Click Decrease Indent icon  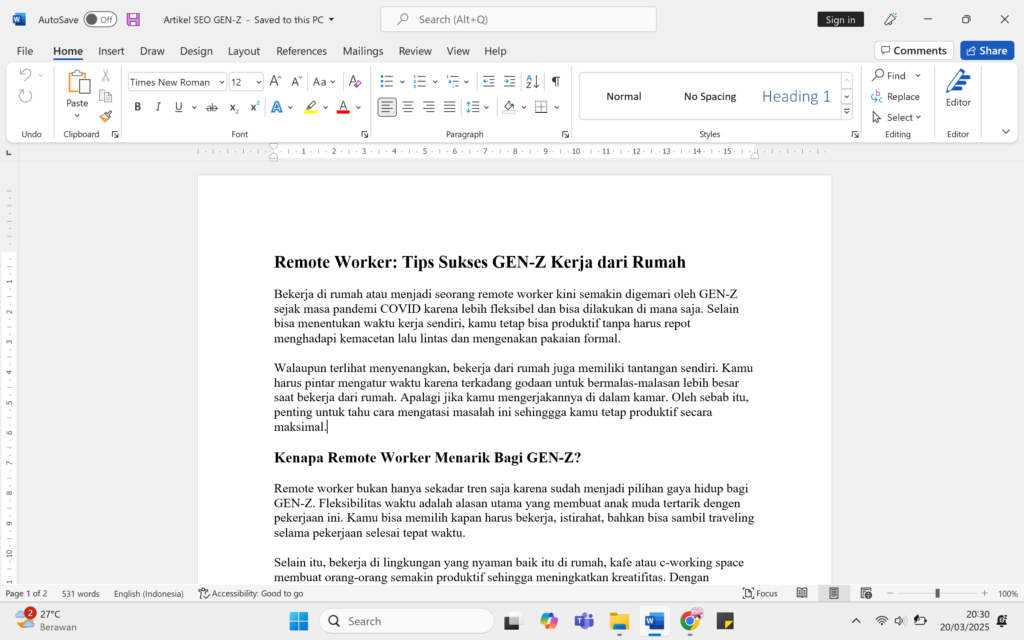pyautogui.click(x=488, y=82)
